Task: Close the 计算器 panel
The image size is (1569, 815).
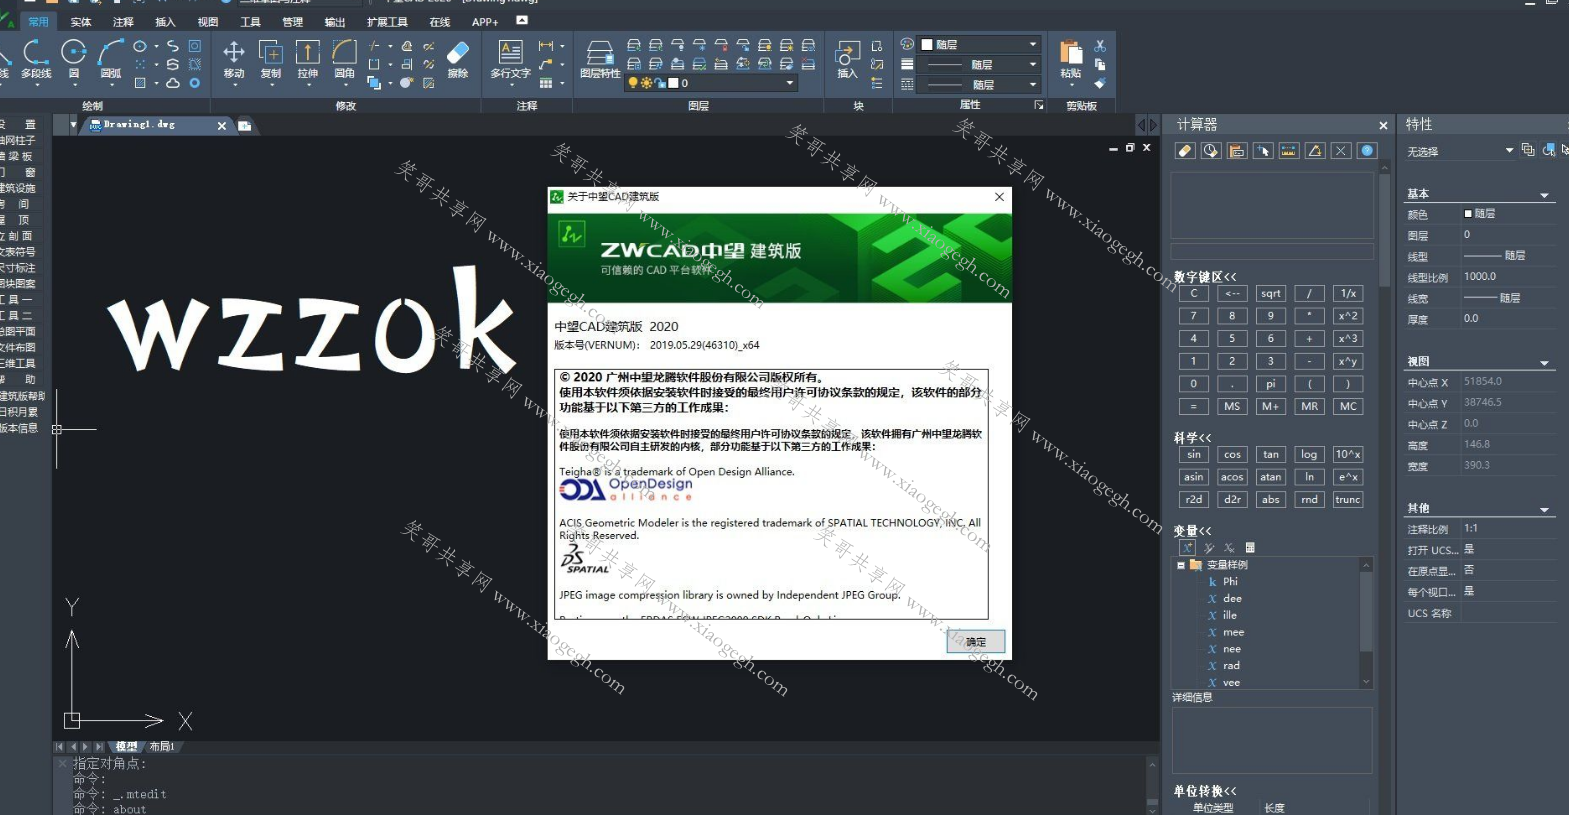Action: [x=1383, y=125]
